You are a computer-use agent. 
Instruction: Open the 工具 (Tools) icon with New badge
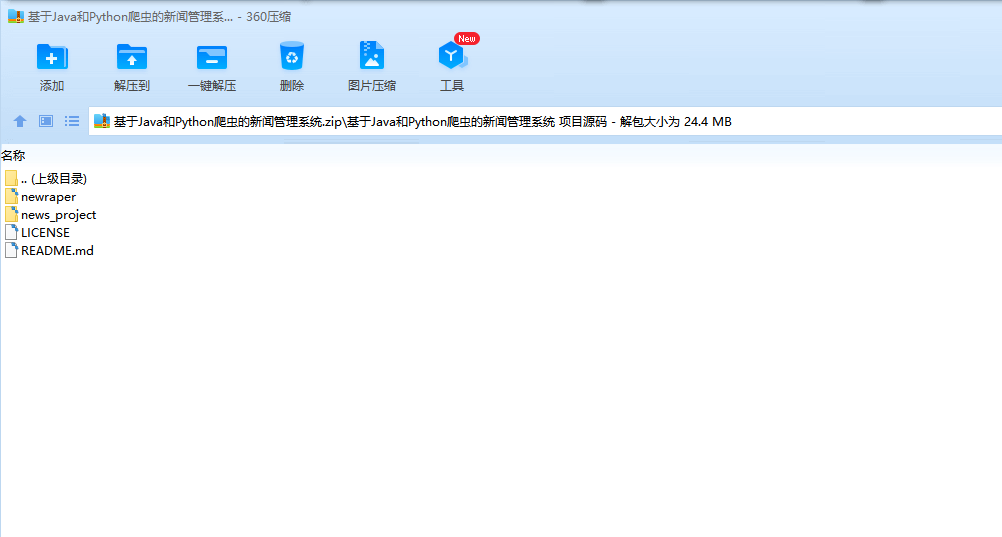coord(452,56)
